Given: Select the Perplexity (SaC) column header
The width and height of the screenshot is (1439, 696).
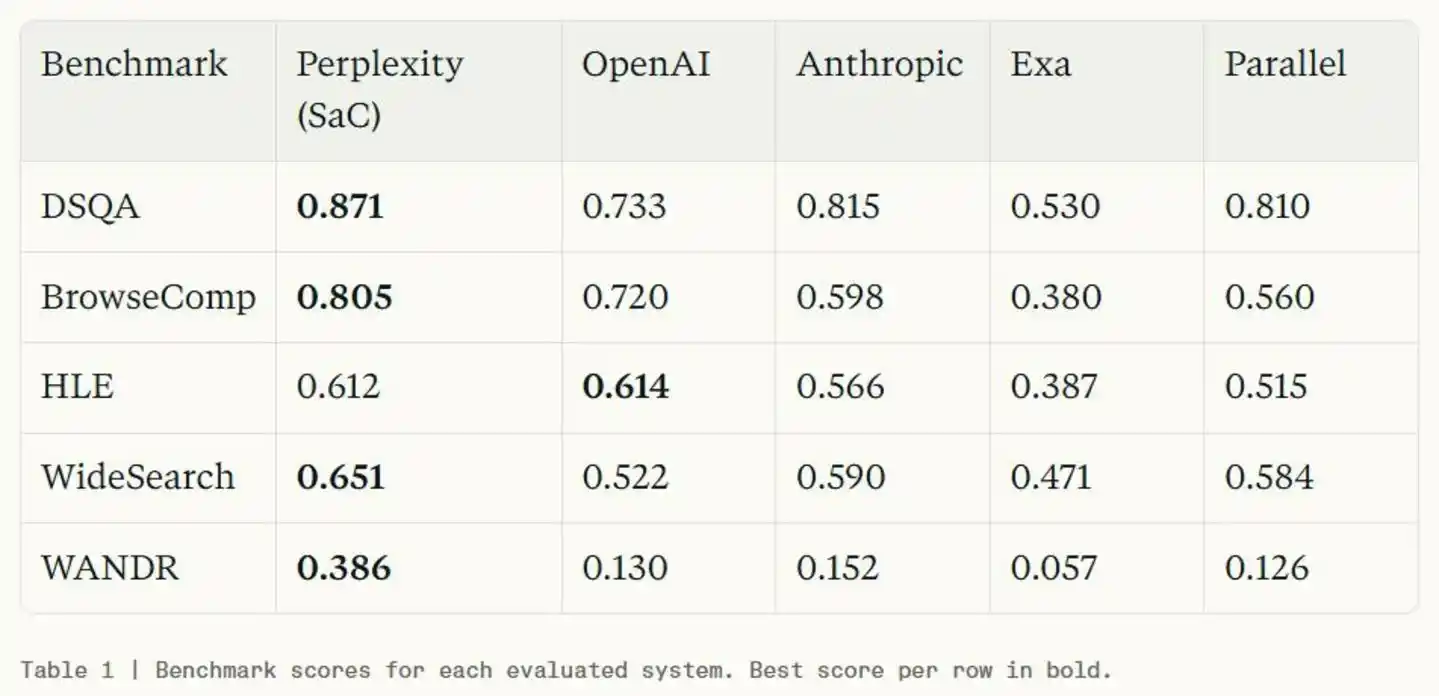Looking at the screenshot, I should click(380, 89).
